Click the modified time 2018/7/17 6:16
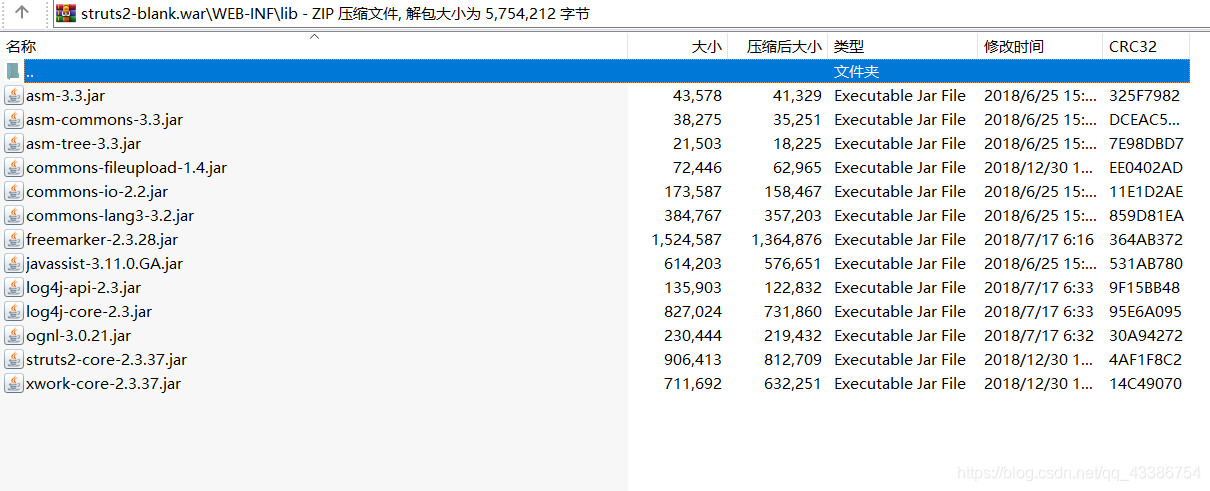The image size is (1210, 491). 1039,240
